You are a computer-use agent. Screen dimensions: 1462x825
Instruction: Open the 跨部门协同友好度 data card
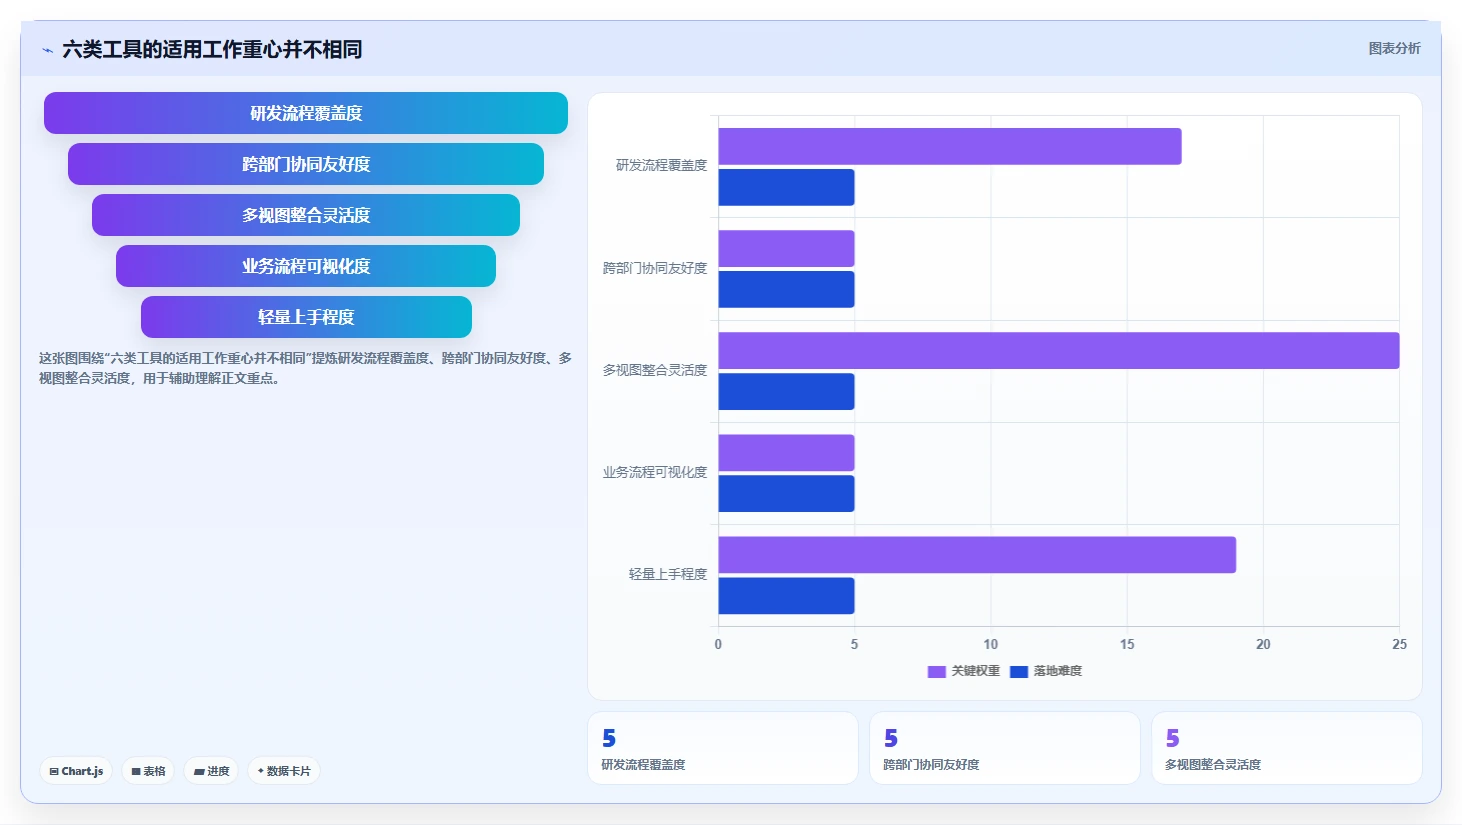tap(1005, 748)
